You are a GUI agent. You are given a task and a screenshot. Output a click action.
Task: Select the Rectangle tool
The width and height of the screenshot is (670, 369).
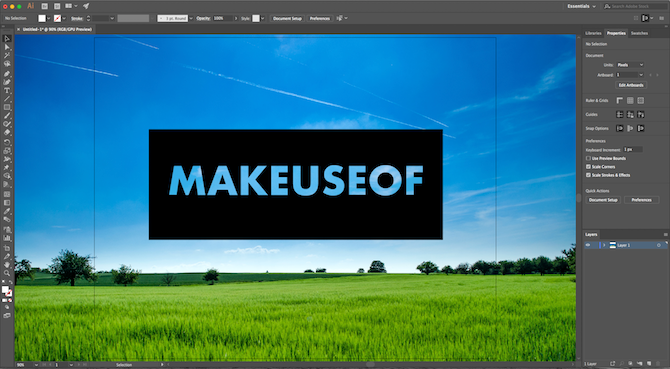(x=7, y=107)
